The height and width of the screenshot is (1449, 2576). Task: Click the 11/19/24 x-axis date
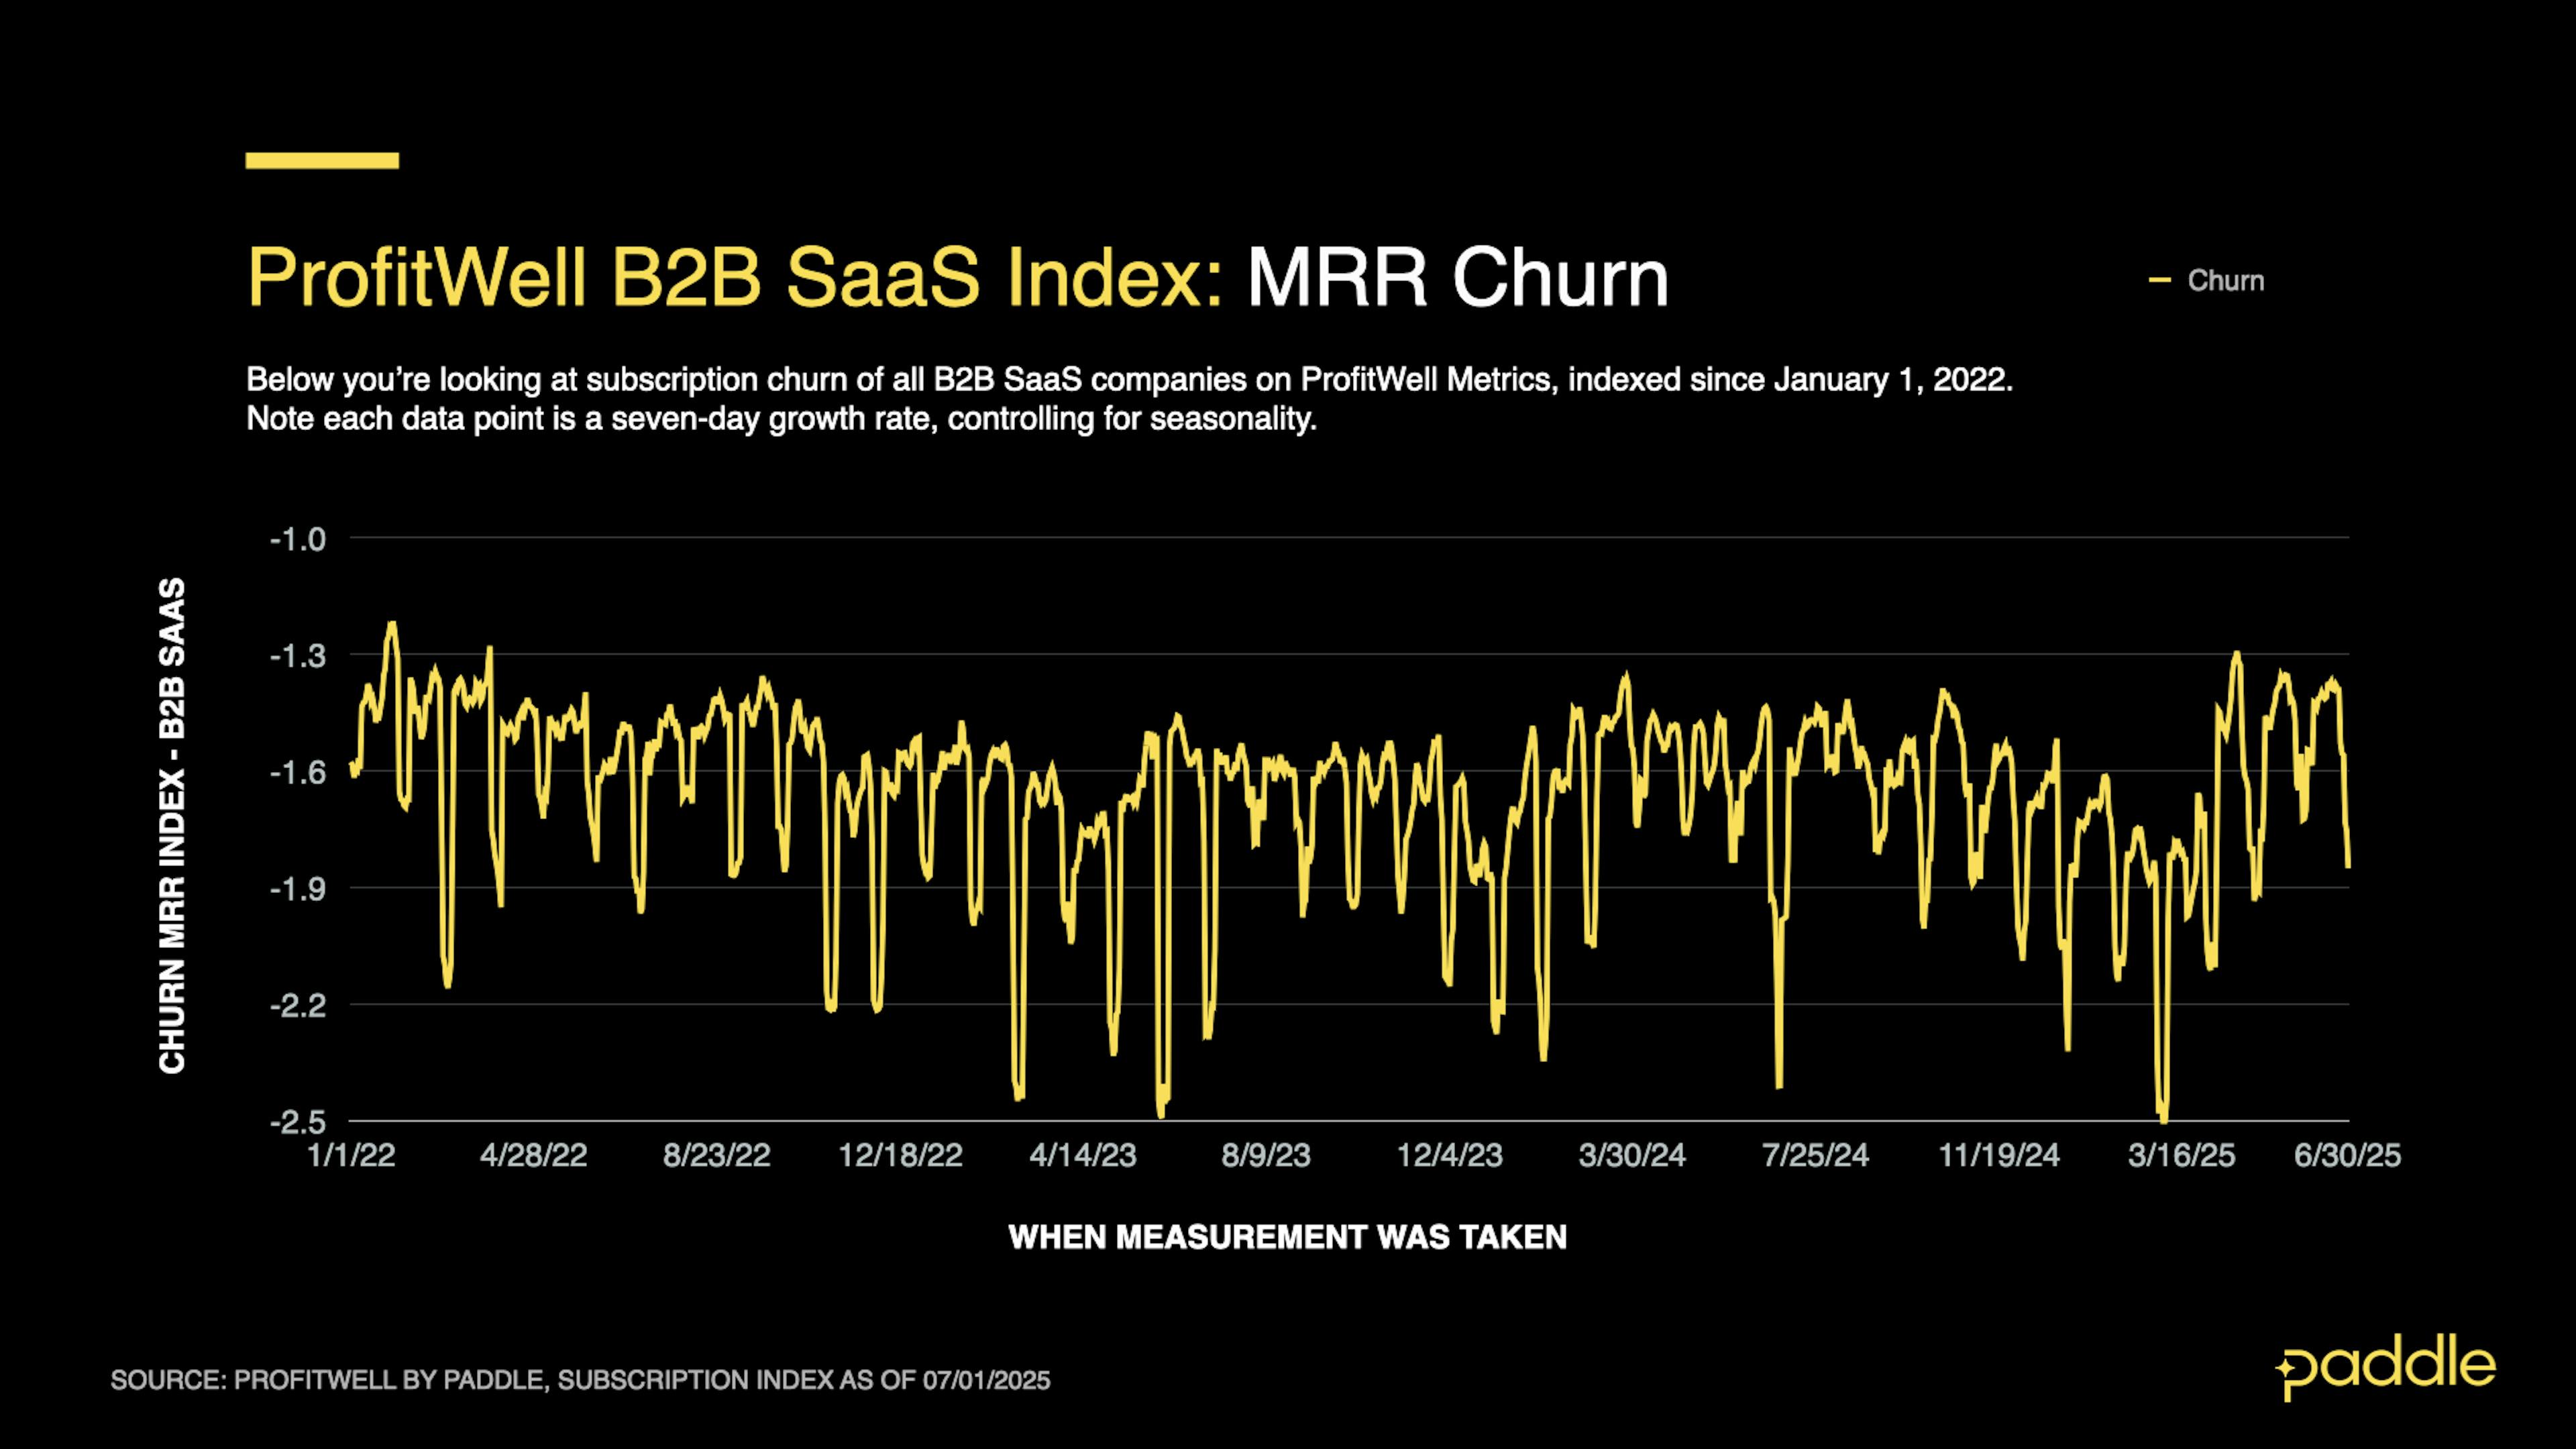point(1999,1155)
